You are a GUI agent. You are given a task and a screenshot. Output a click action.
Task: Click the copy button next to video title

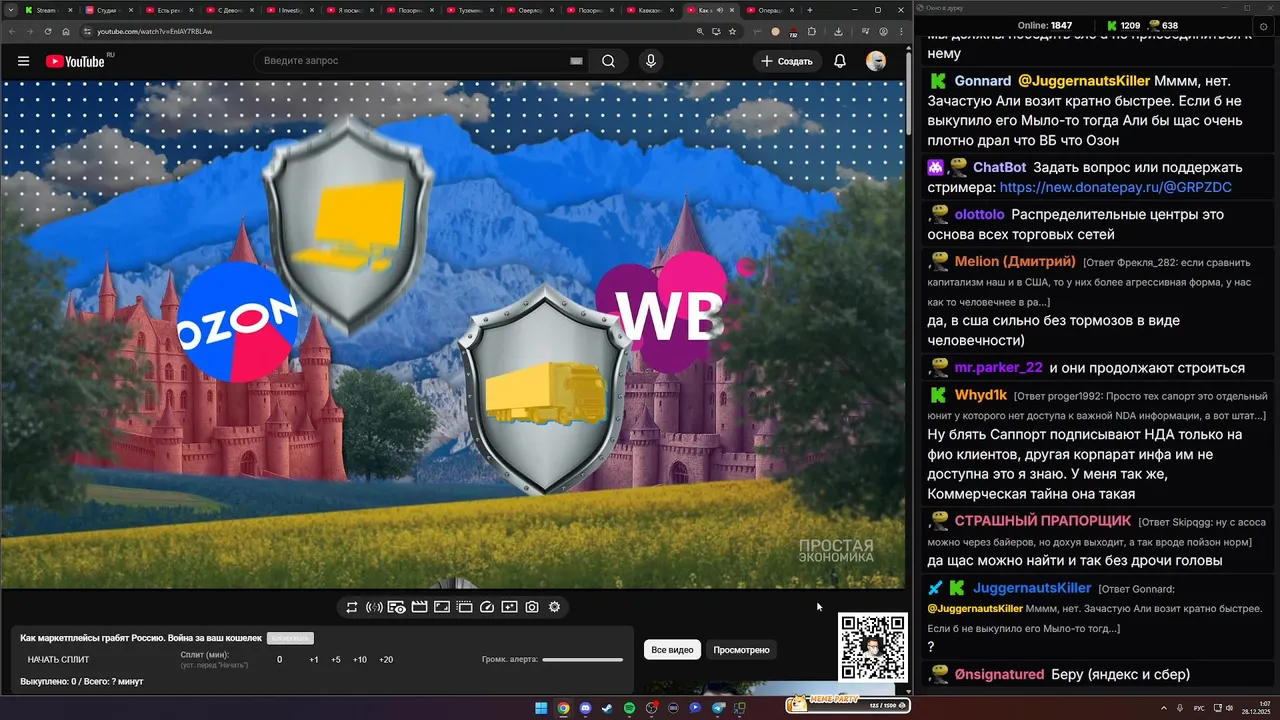coord(290,638)
